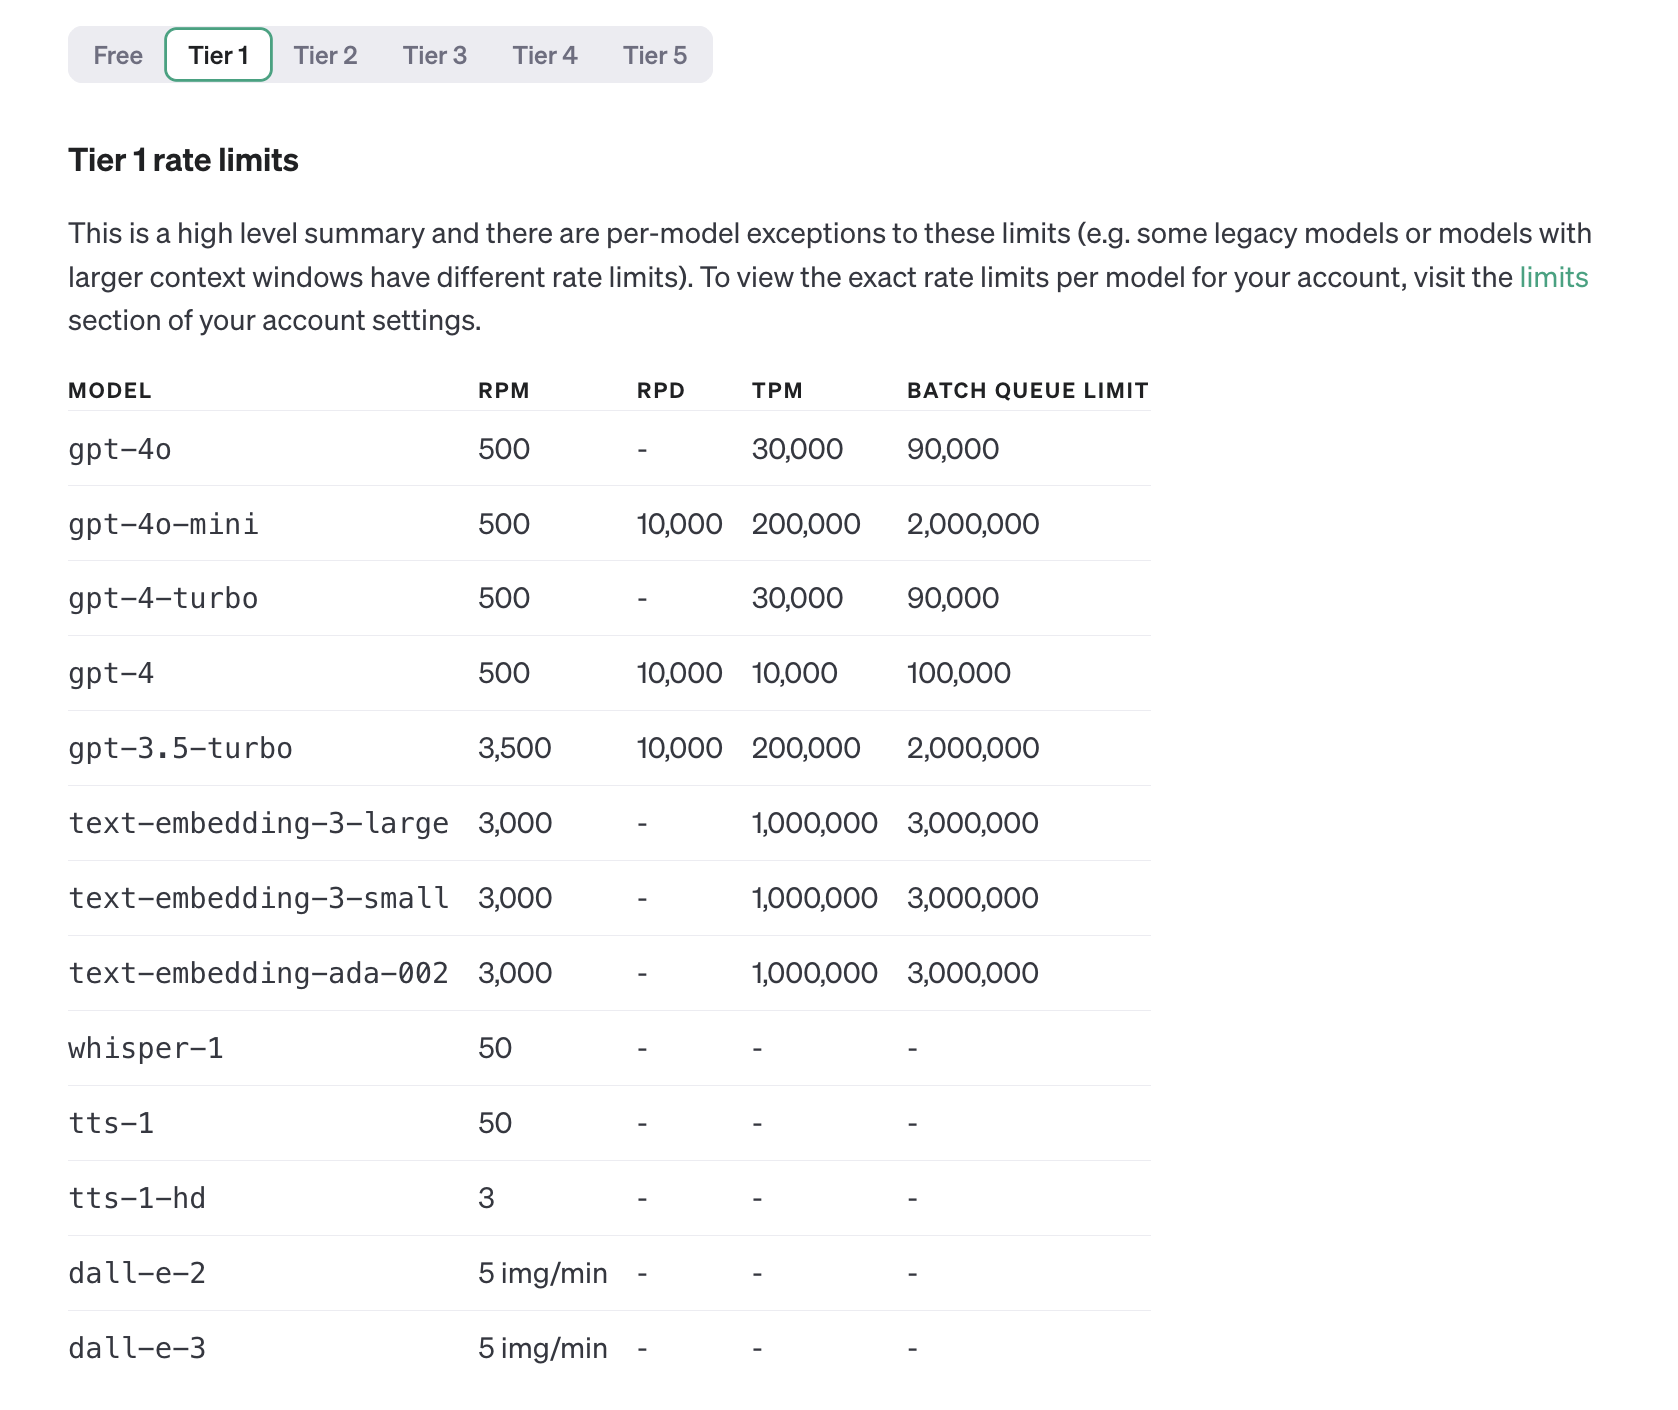Image resolution: width=1678 pixels, height=1410 pixels.
Task: Open the Tier 2 tab
Action: (325, 55)
